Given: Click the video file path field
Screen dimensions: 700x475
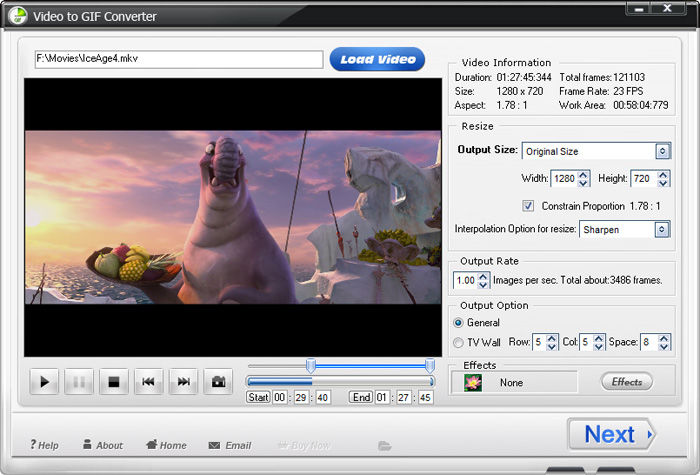Looking at the screenshot, I should click(x=179, y=59).
